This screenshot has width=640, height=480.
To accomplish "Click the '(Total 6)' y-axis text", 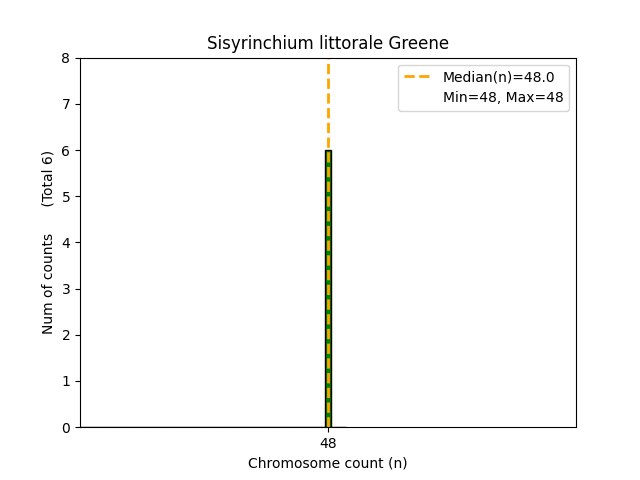I will (48, 179).
